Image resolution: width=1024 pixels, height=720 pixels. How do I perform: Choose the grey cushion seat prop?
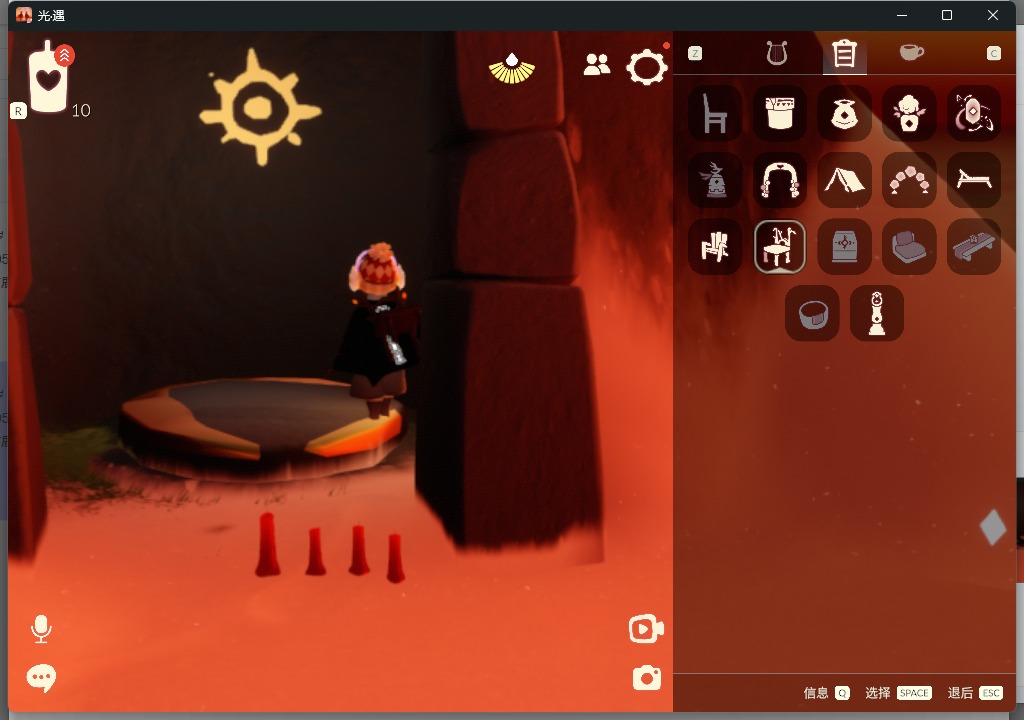point(908,246)
